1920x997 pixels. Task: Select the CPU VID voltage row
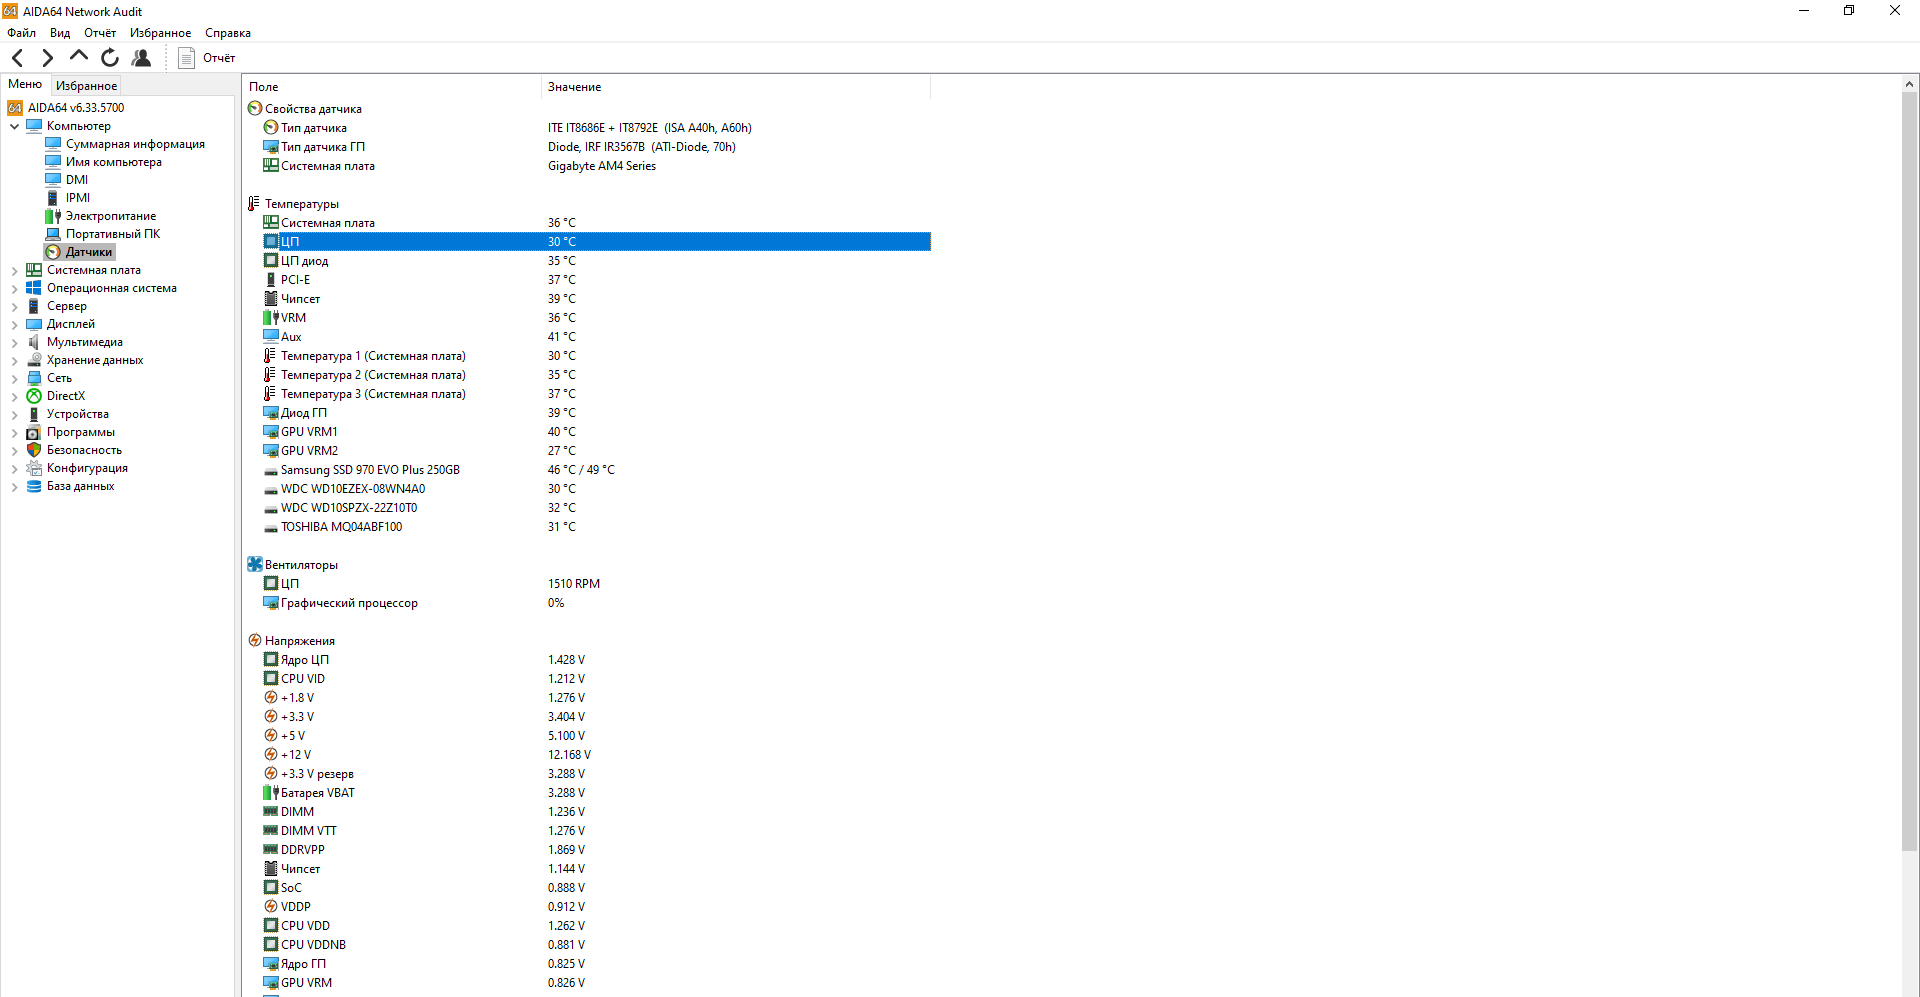(x=596, y=679)
